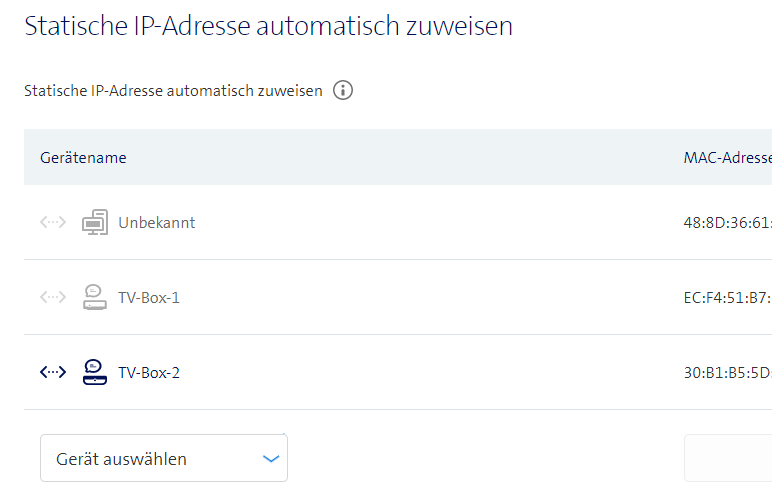This screenshot has width=772, height=494.
Task: Click the computer device icon for Unbekannt
Action: point(94,223)
